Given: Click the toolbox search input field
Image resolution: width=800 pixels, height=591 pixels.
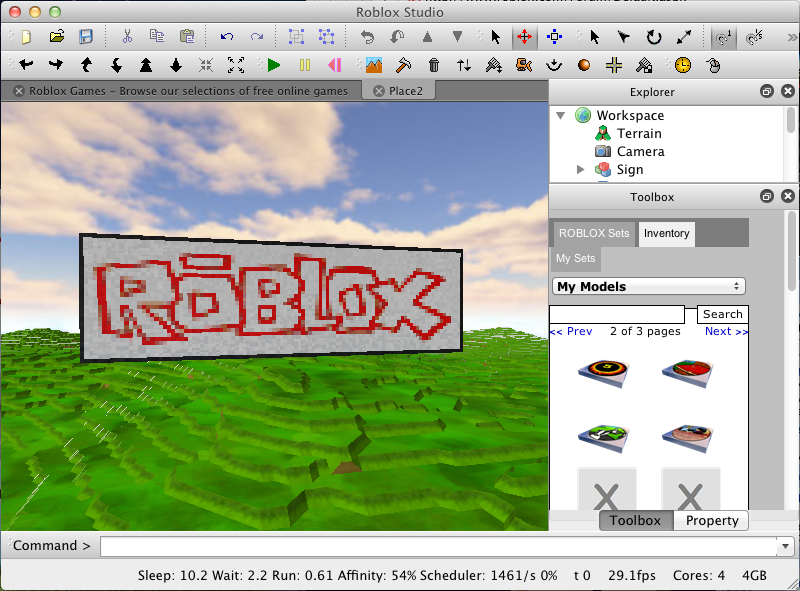Looking at the screenshot, I should click(x=616, y=314).
